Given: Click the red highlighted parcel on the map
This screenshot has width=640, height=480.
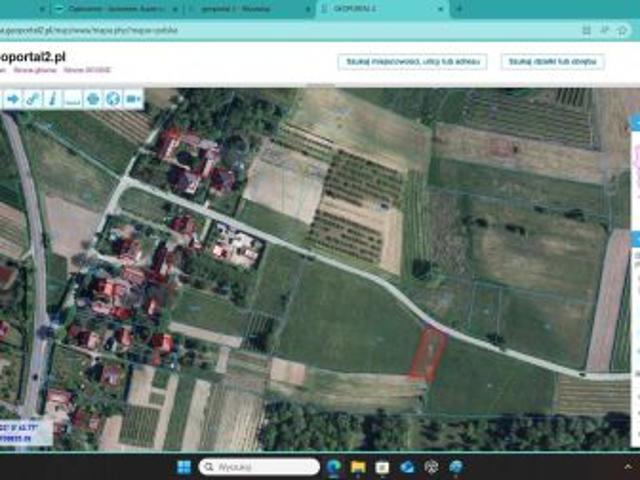Looking at the screenshot, I should tap(428, 354).
